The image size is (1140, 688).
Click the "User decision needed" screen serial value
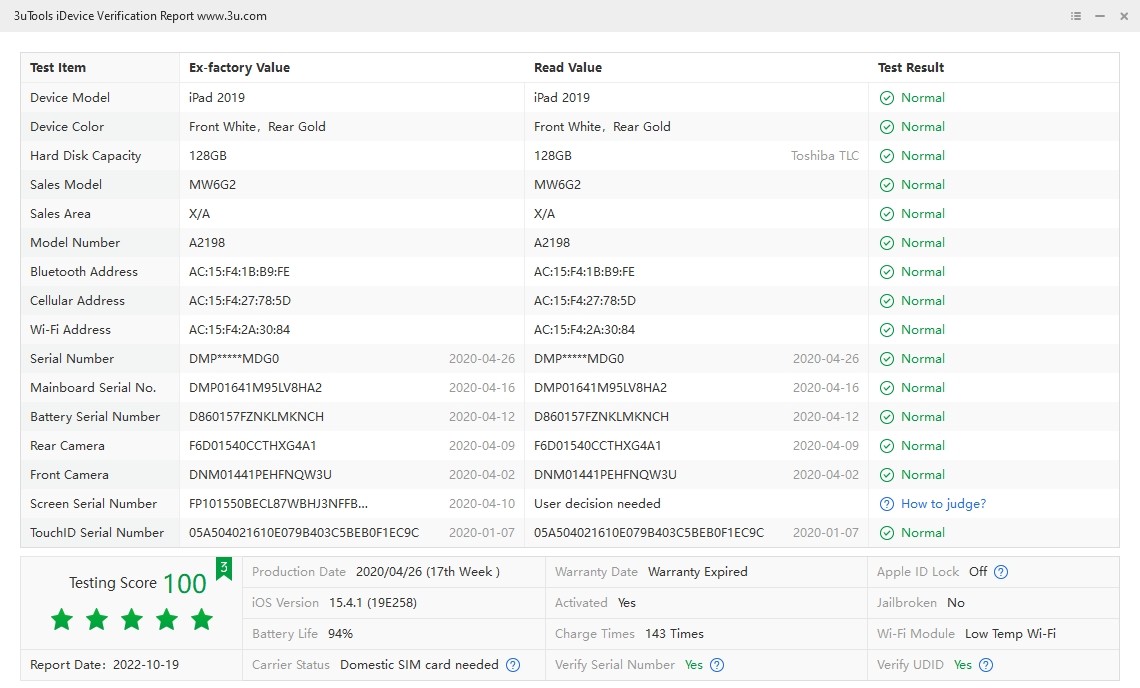[597, 504]
